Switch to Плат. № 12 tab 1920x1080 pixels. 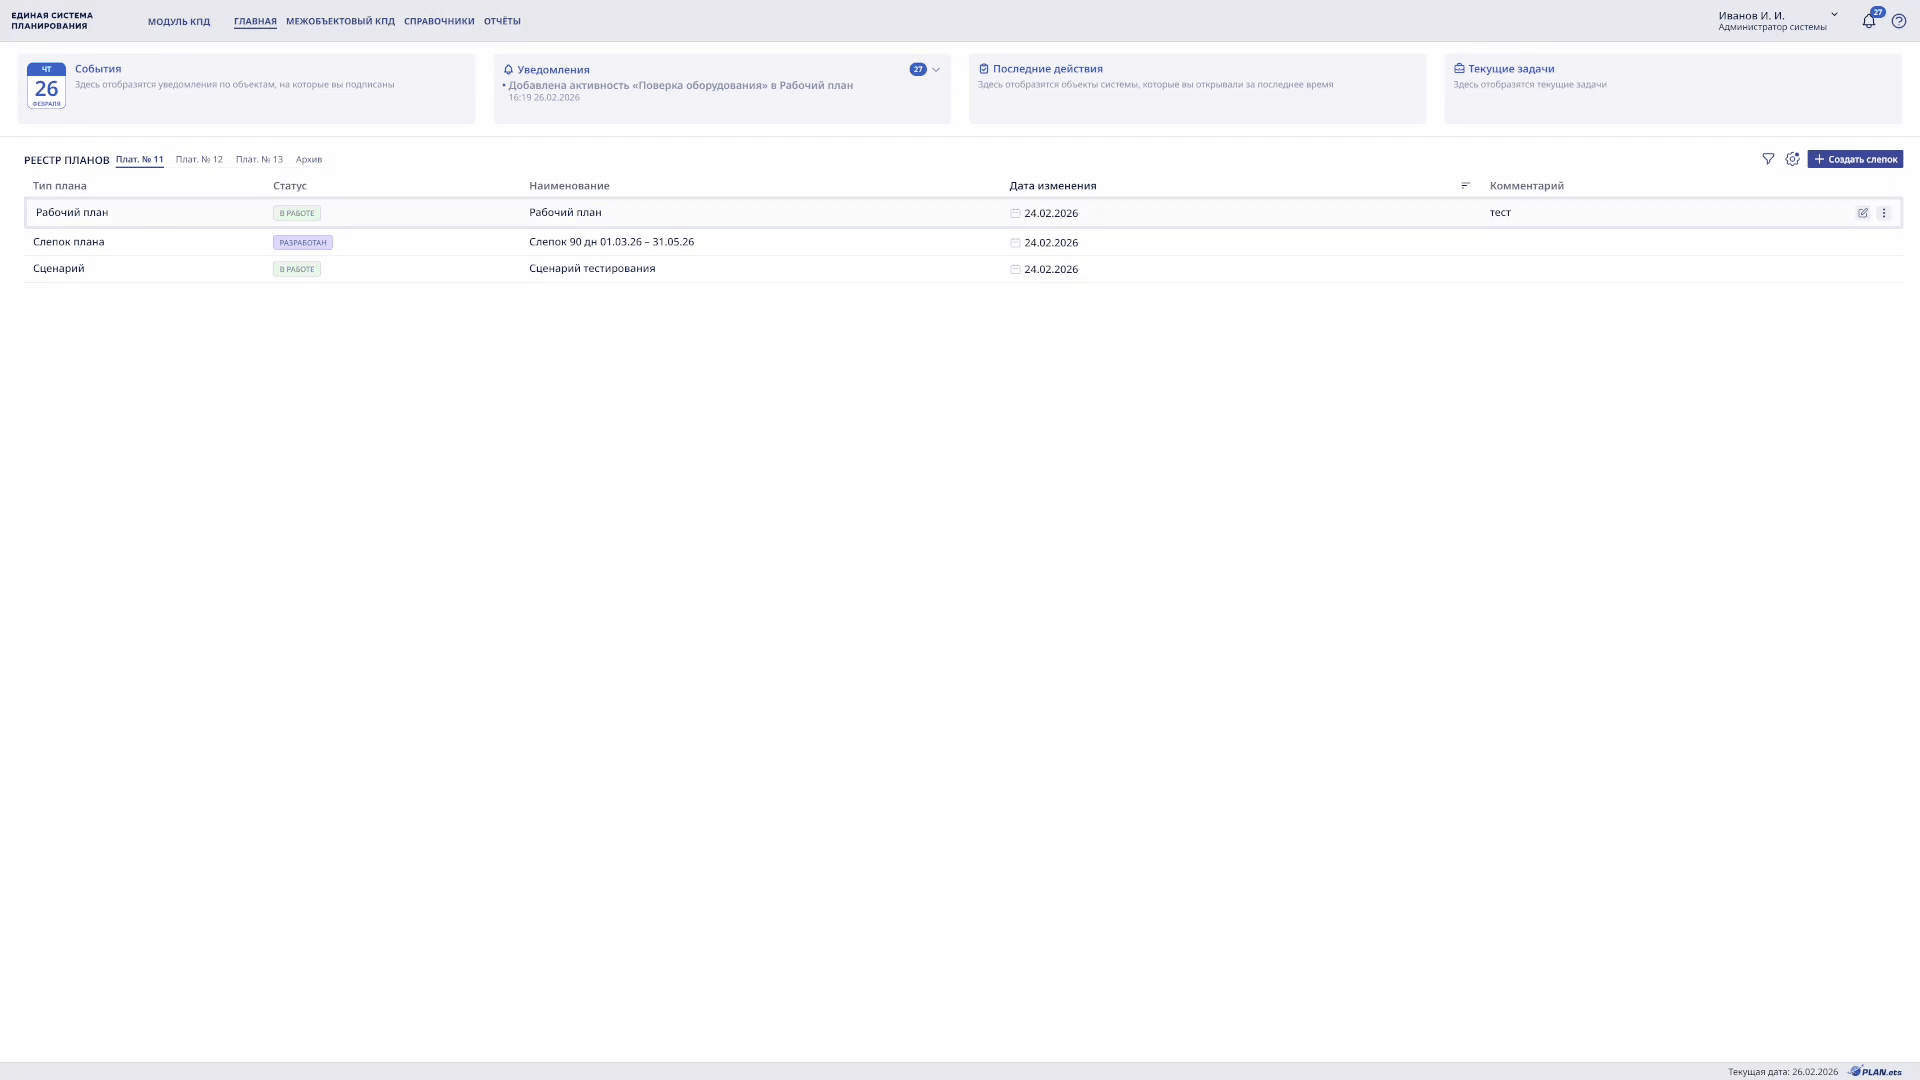[x=199, y=160]
